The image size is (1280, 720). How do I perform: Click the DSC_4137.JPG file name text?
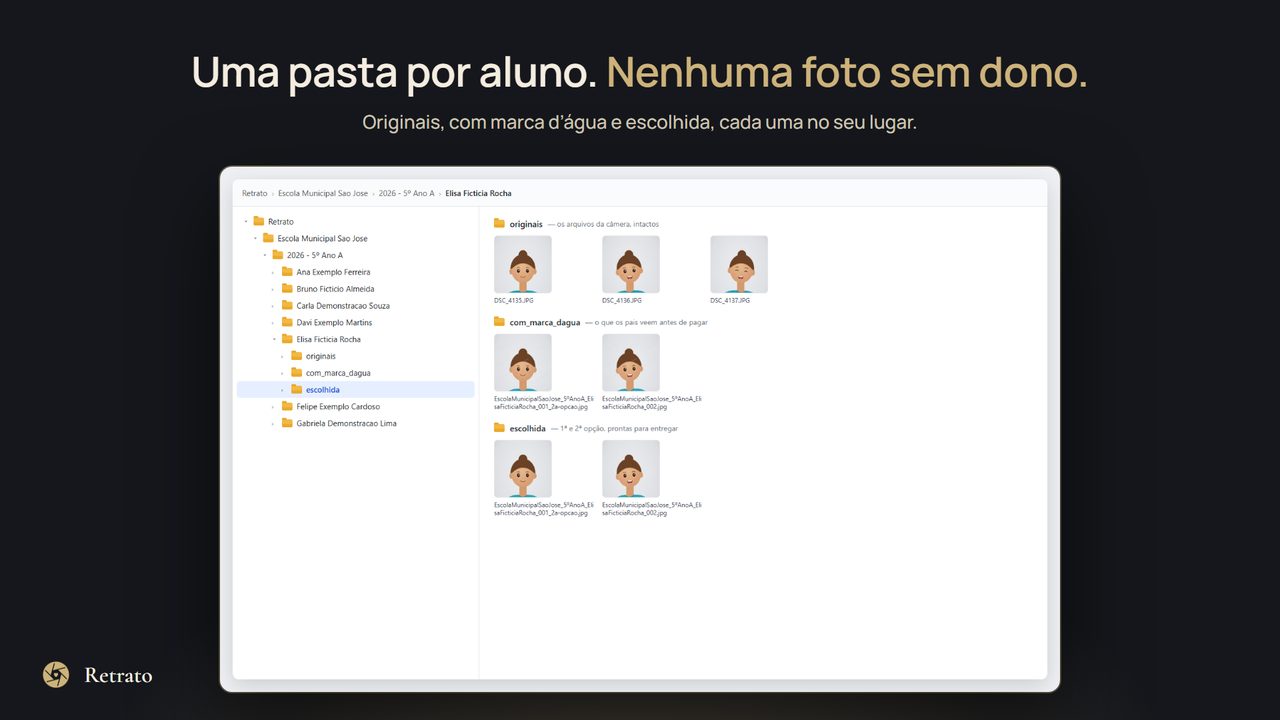[730, 300]
